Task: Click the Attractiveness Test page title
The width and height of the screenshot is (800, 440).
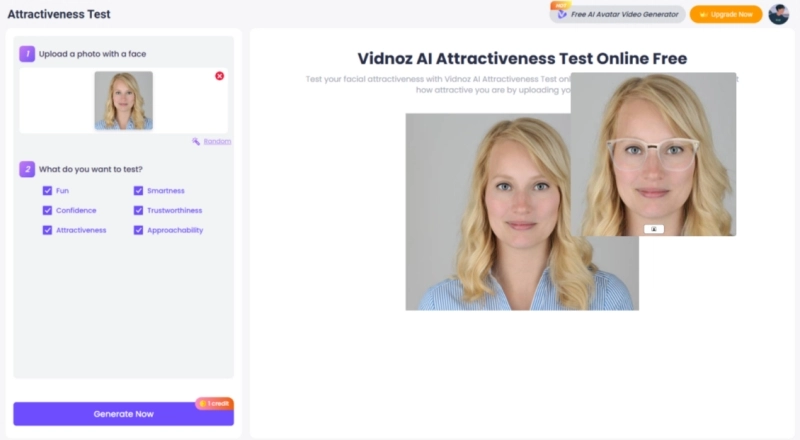Action: click(59, 14)
